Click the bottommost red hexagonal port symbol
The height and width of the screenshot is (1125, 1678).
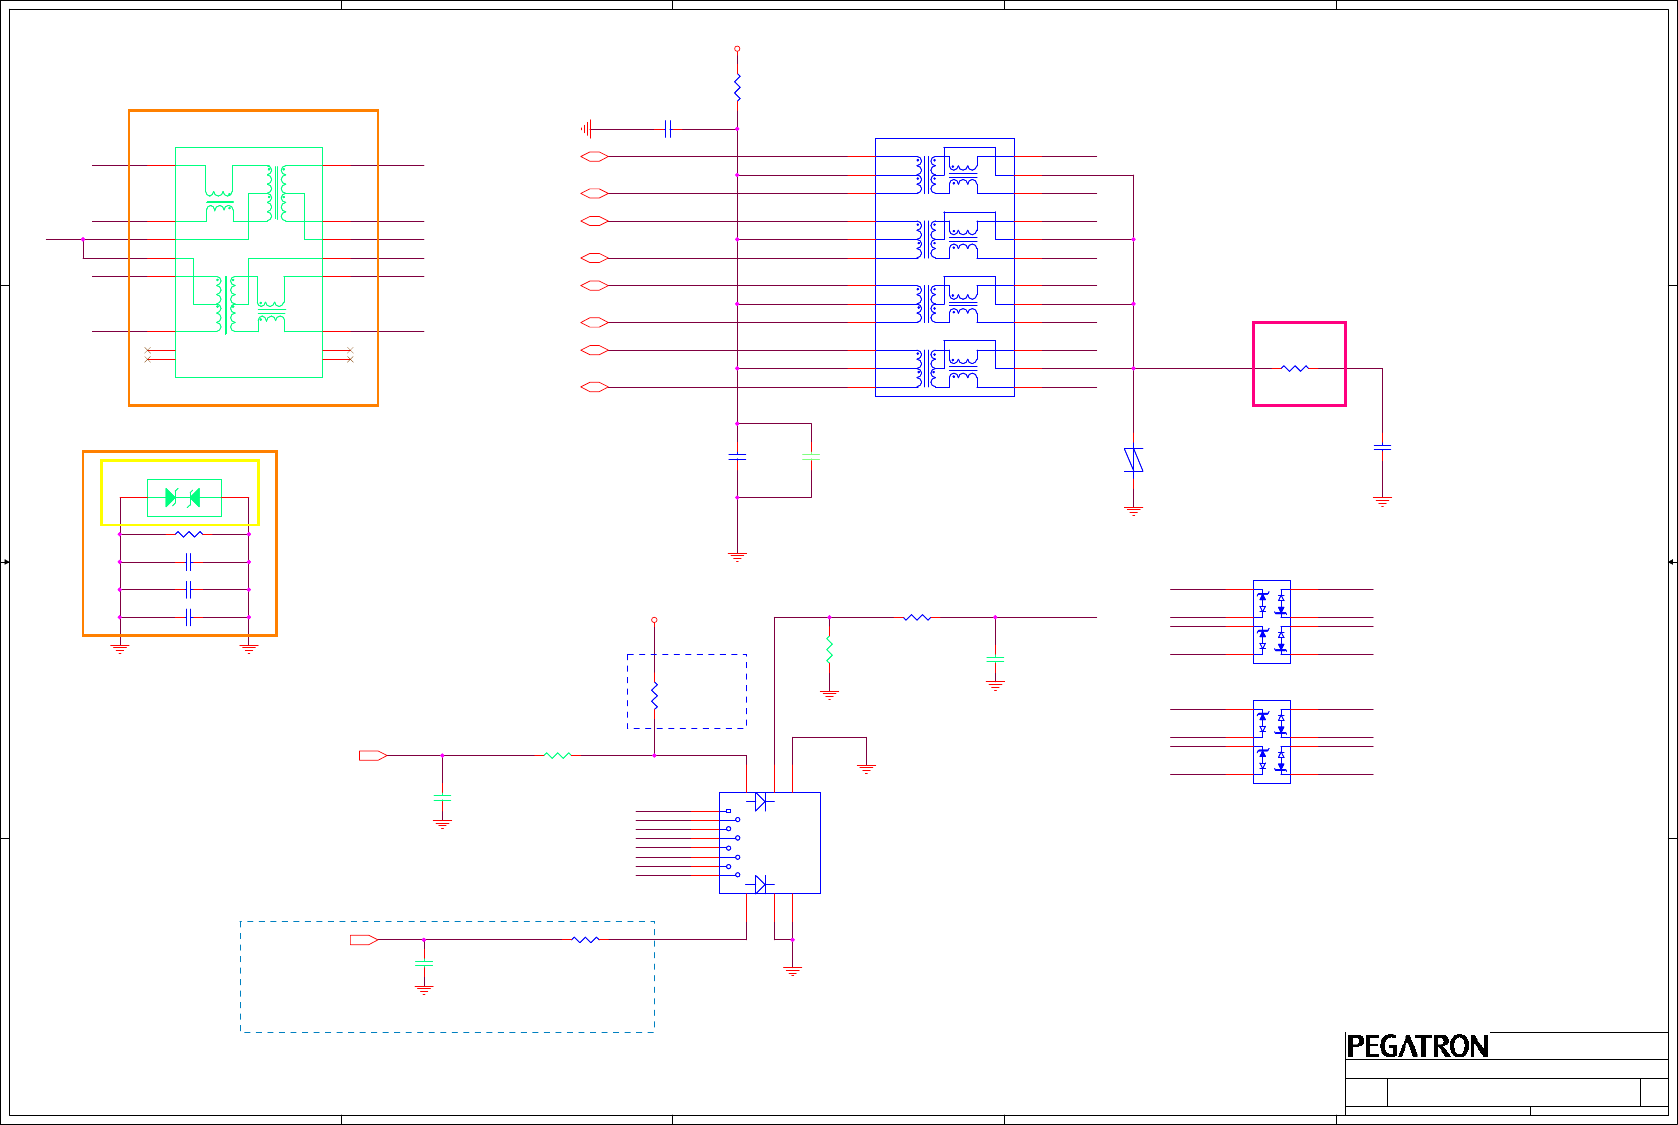point(594,387)
